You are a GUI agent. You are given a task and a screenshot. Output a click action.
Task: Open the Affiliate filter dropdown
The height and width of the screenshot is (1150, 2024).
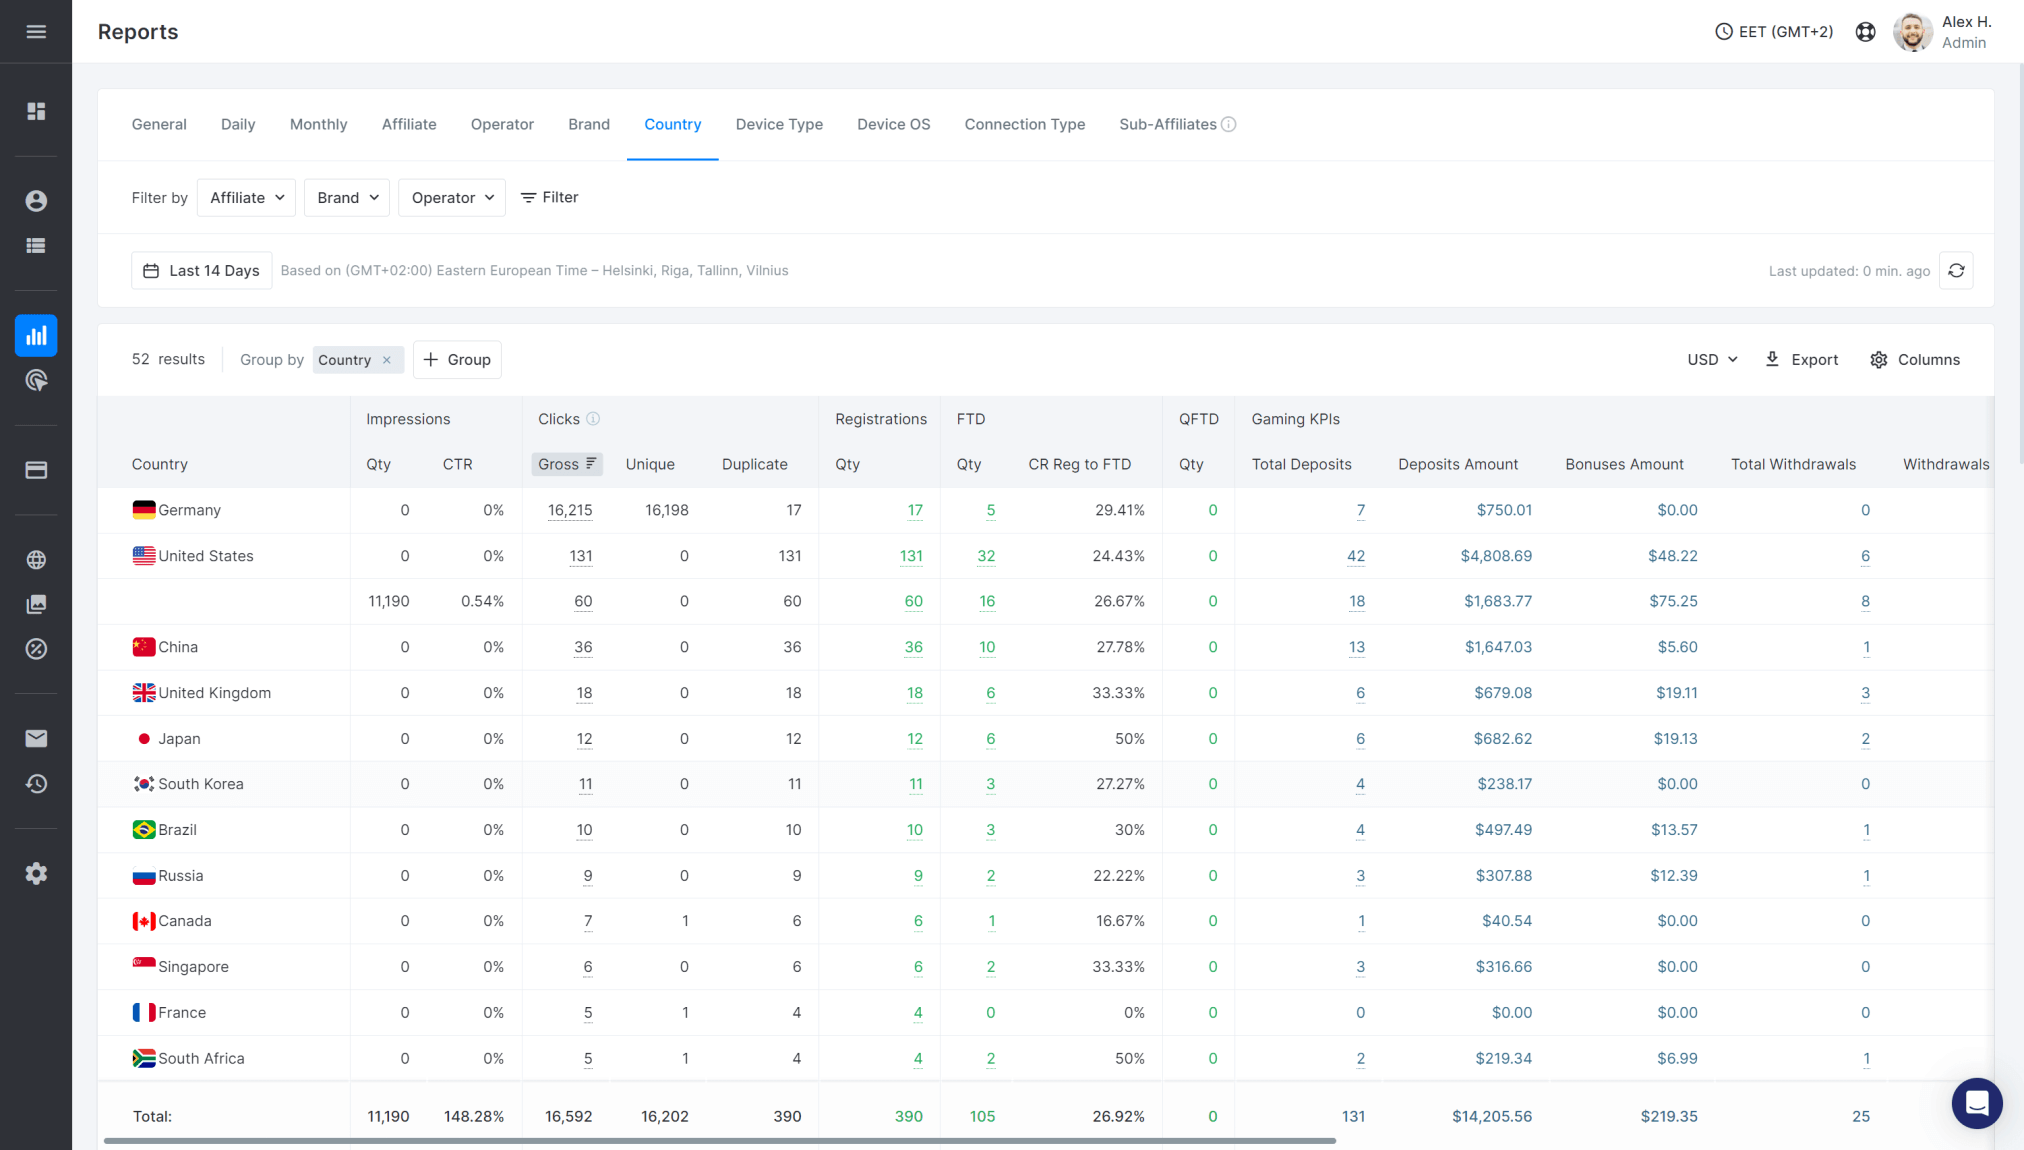click(x=246, y=197)
